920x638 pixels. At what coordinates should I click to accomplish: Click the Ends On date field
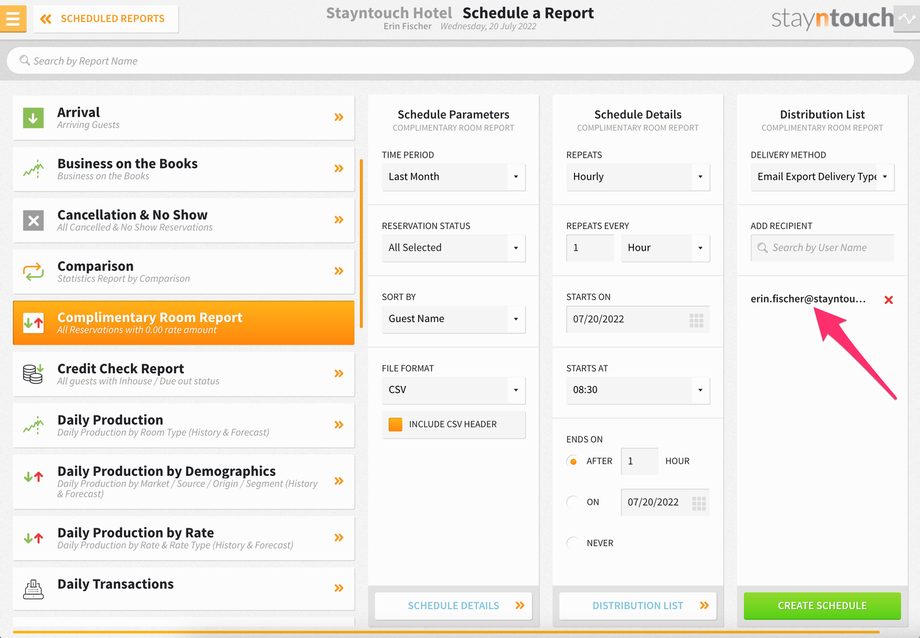point(665,502)
